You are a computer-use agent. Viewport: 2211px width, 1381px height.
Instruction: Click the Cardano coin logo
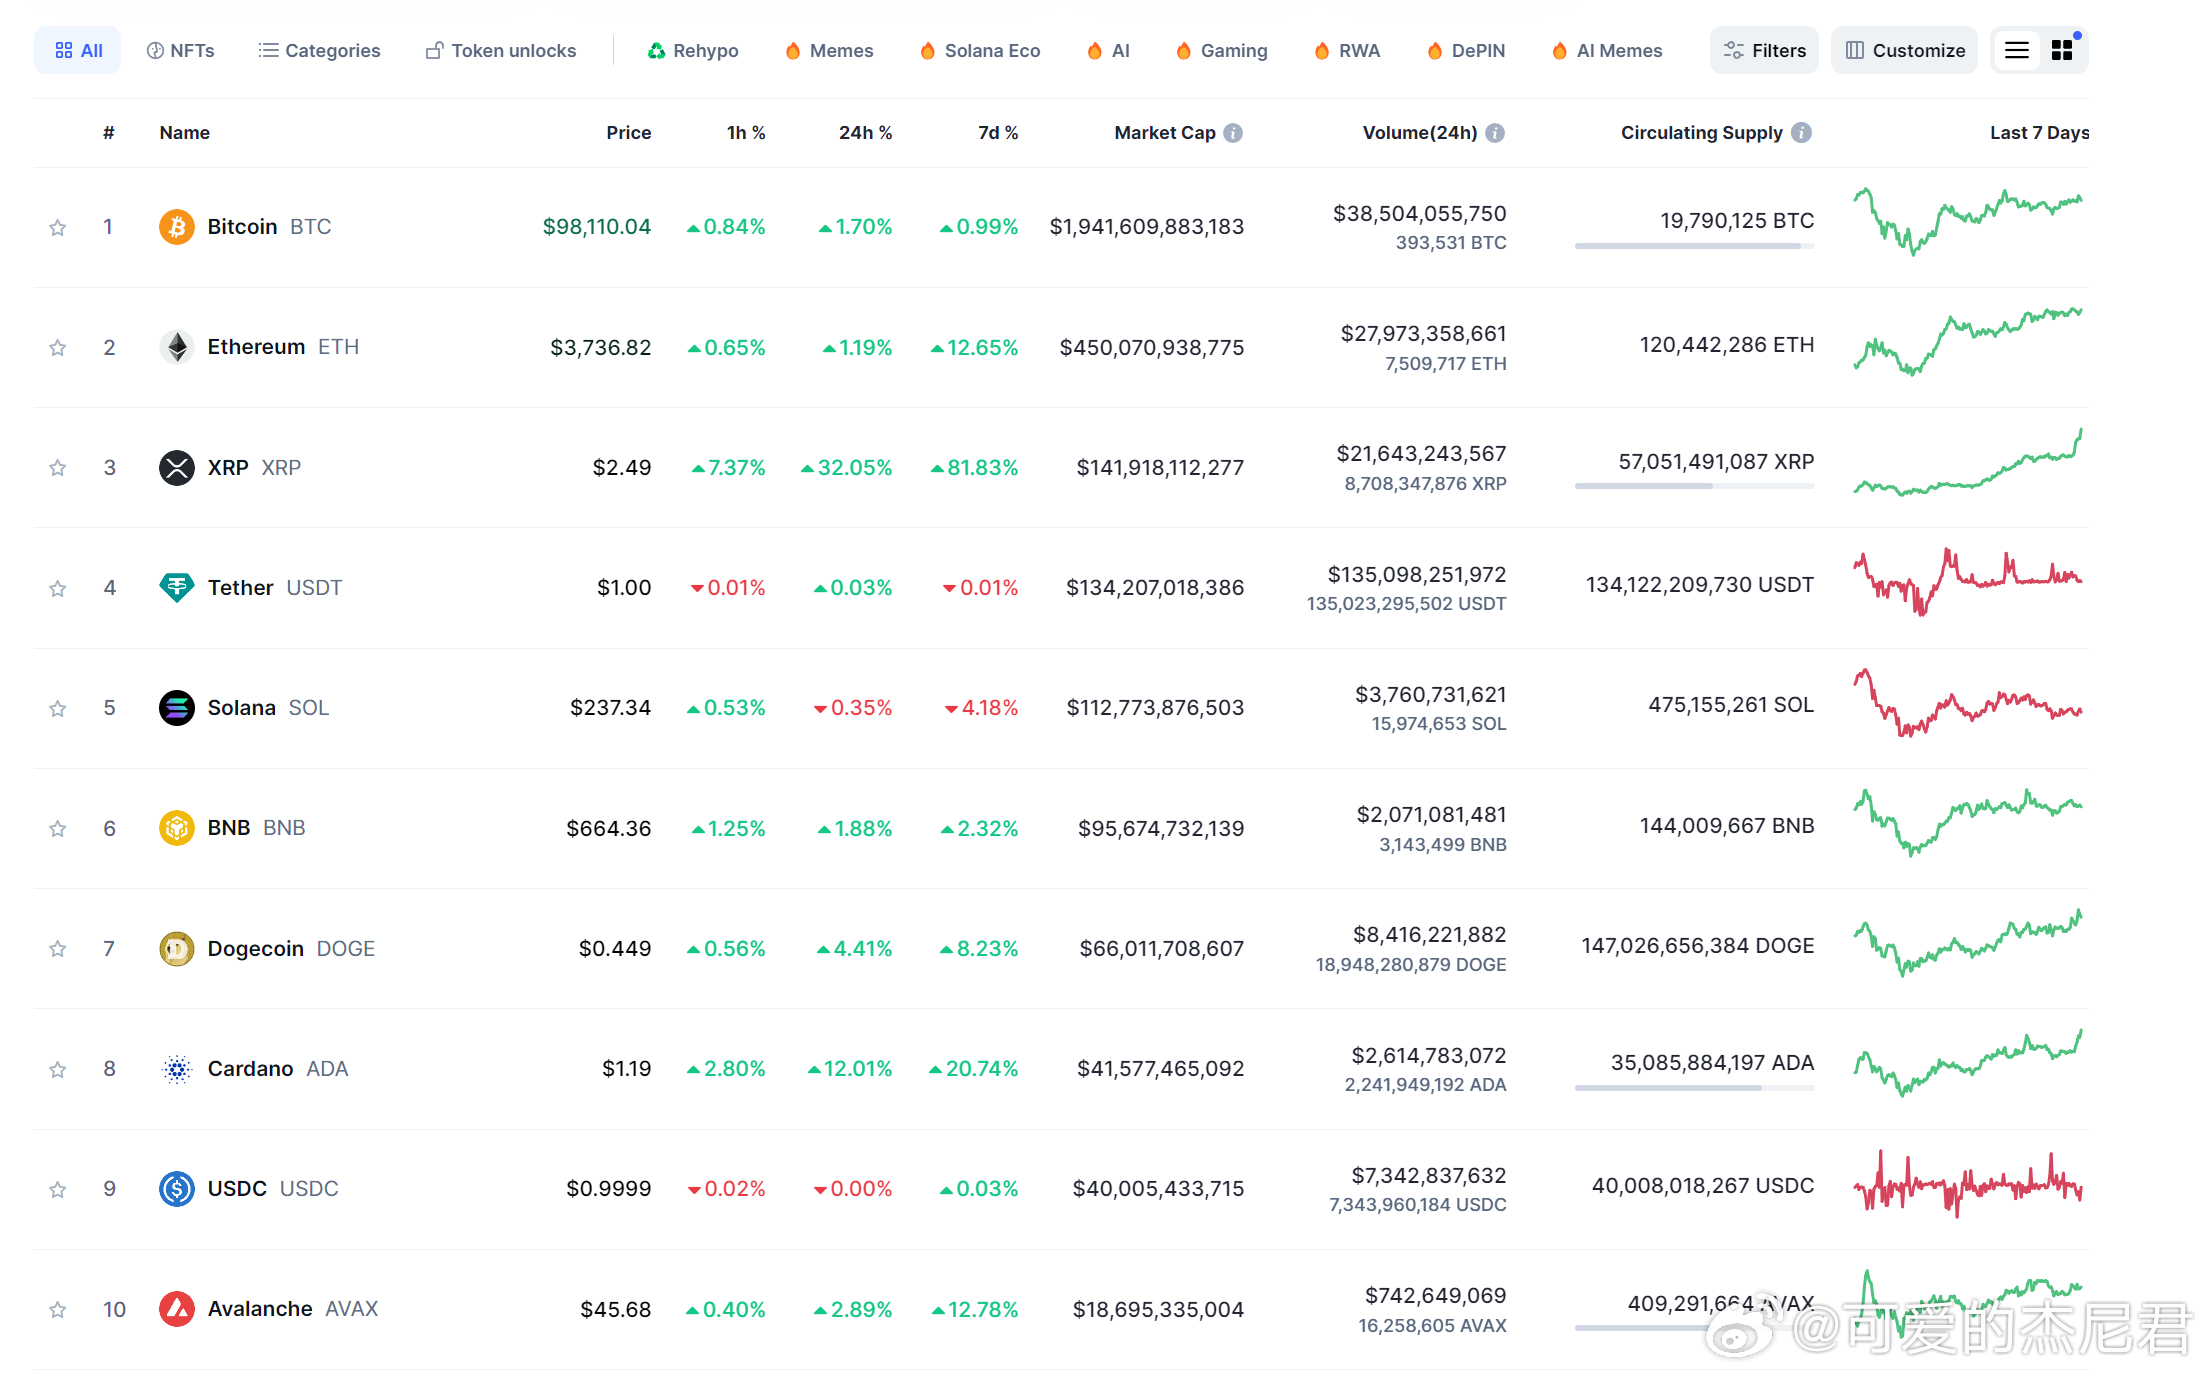pyautogui.click(x=177, y=1069)
